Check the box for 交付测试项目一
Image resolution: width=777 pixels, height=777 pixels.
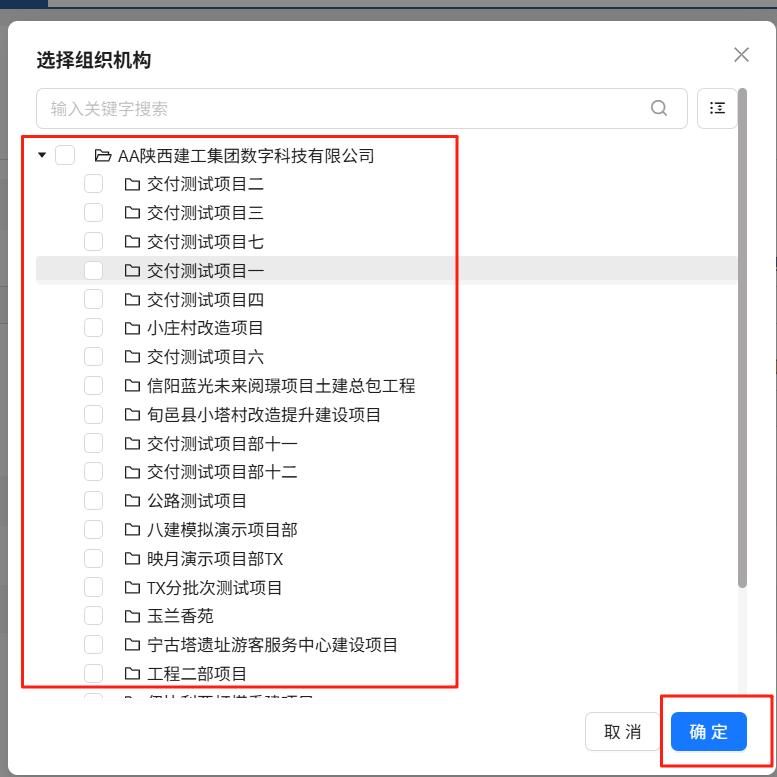point(93,270)
